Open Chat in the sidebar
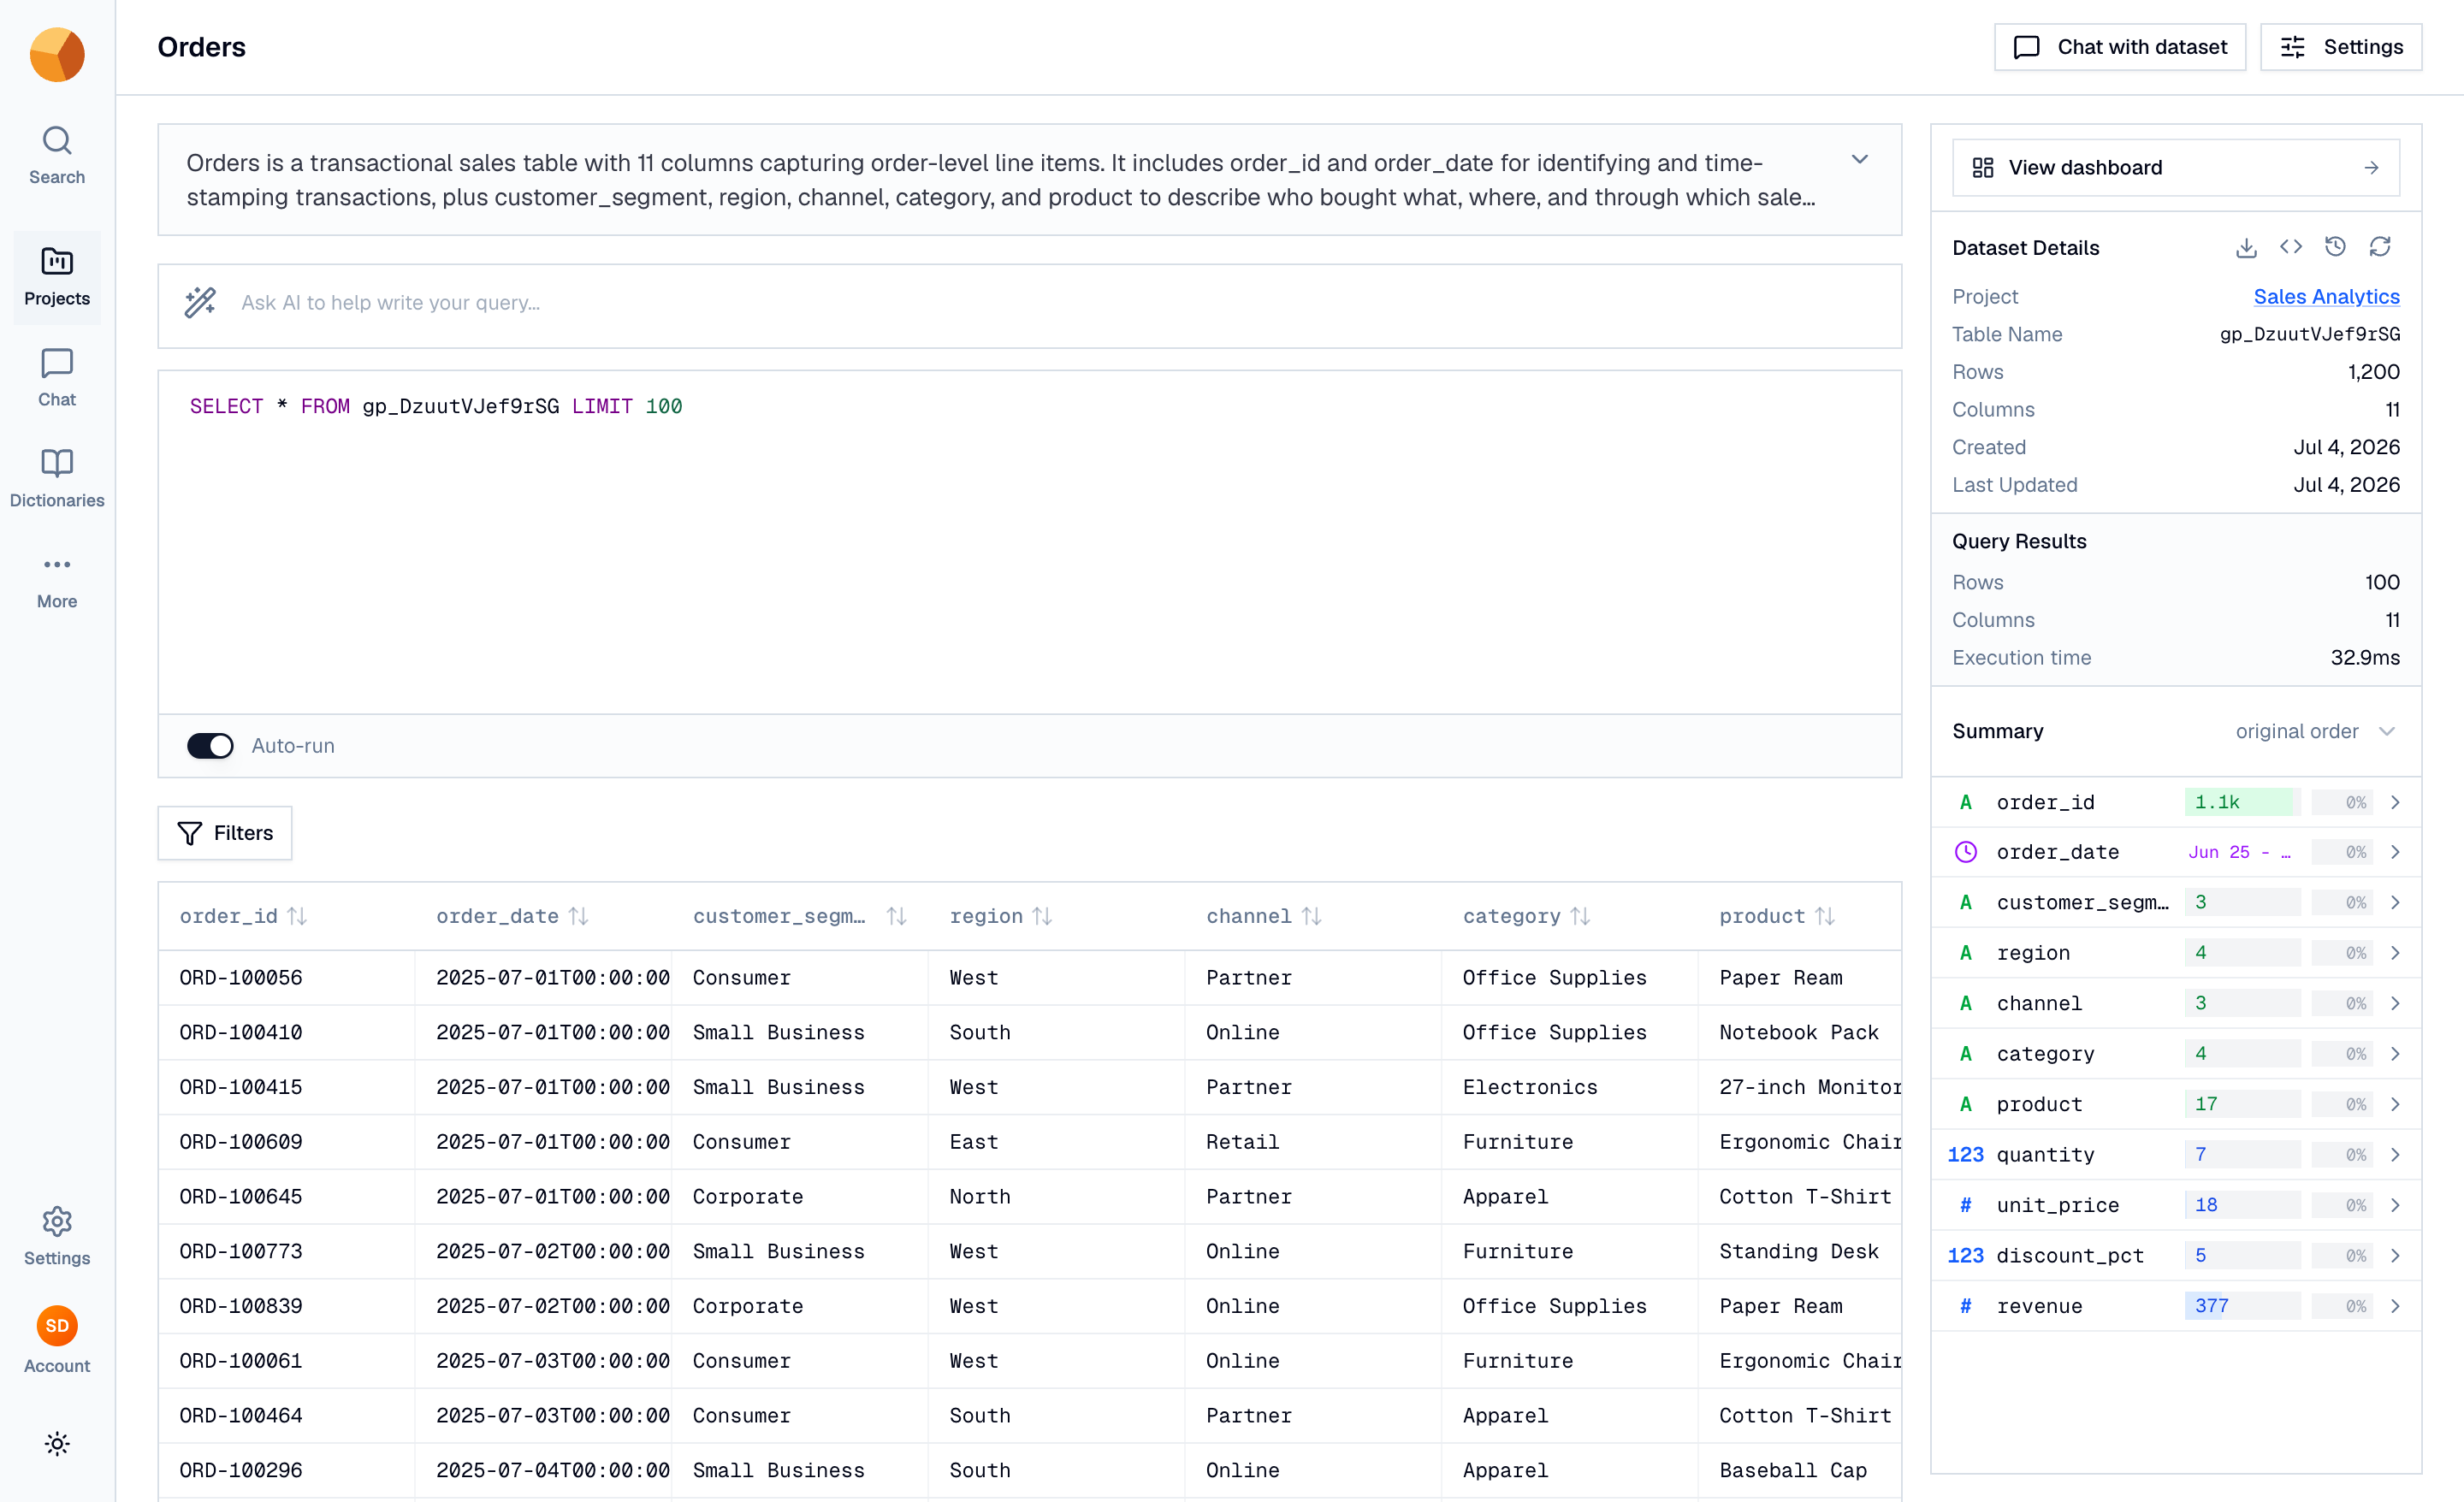Viewport: 2464px width, 1502px height. (x=57, y=378)
